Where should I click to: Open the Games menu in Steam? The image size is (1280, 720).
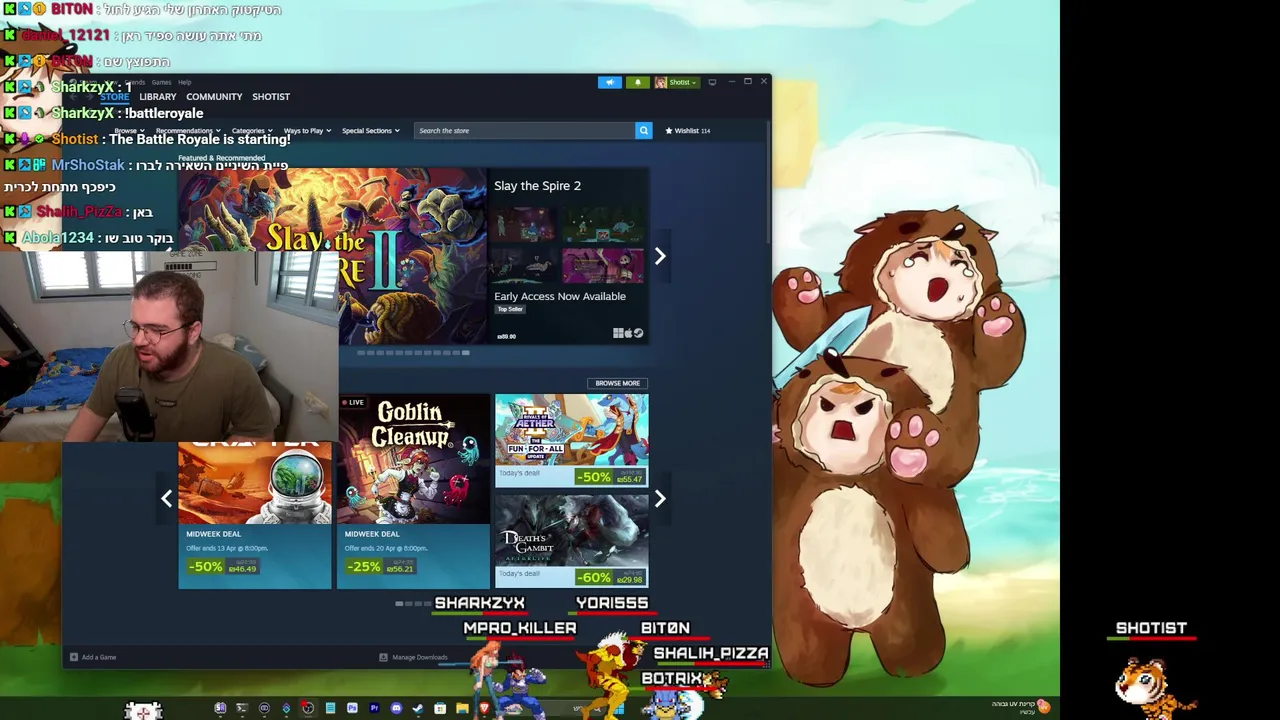[x=161, y=82]
